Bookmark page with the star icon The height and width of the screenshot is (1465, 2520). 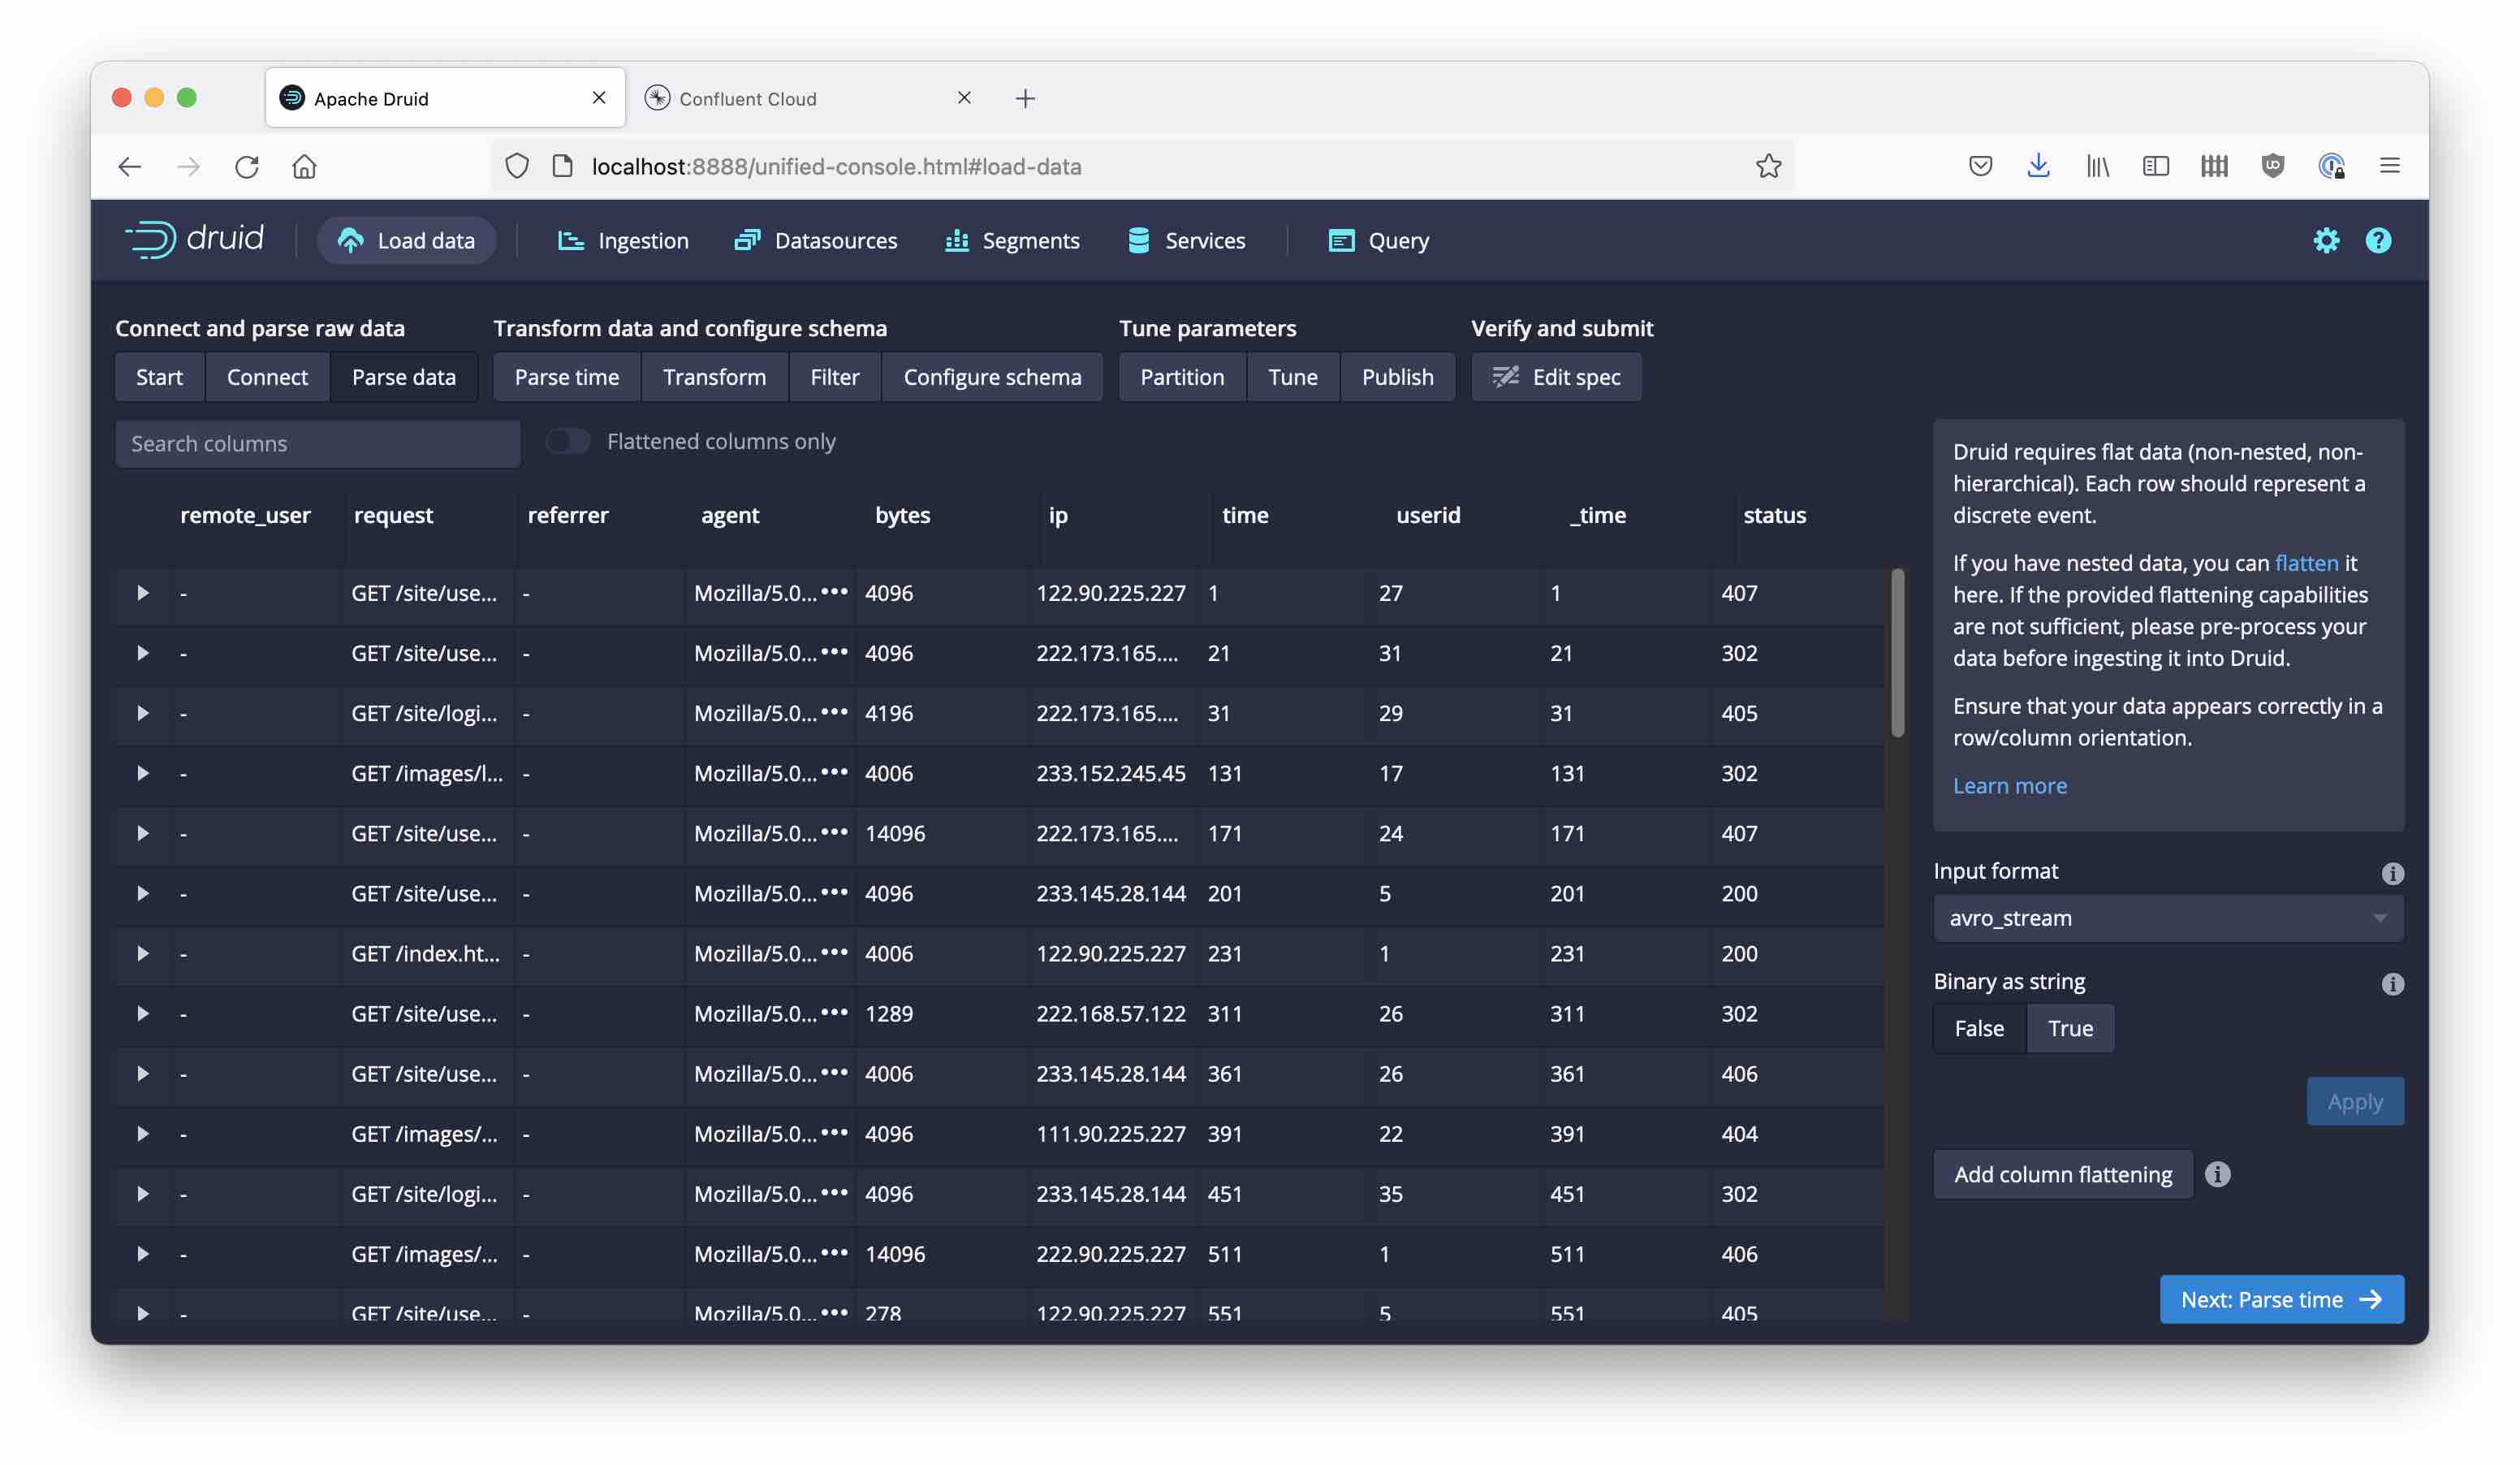pyautogui.click(x=1768, y=166)
